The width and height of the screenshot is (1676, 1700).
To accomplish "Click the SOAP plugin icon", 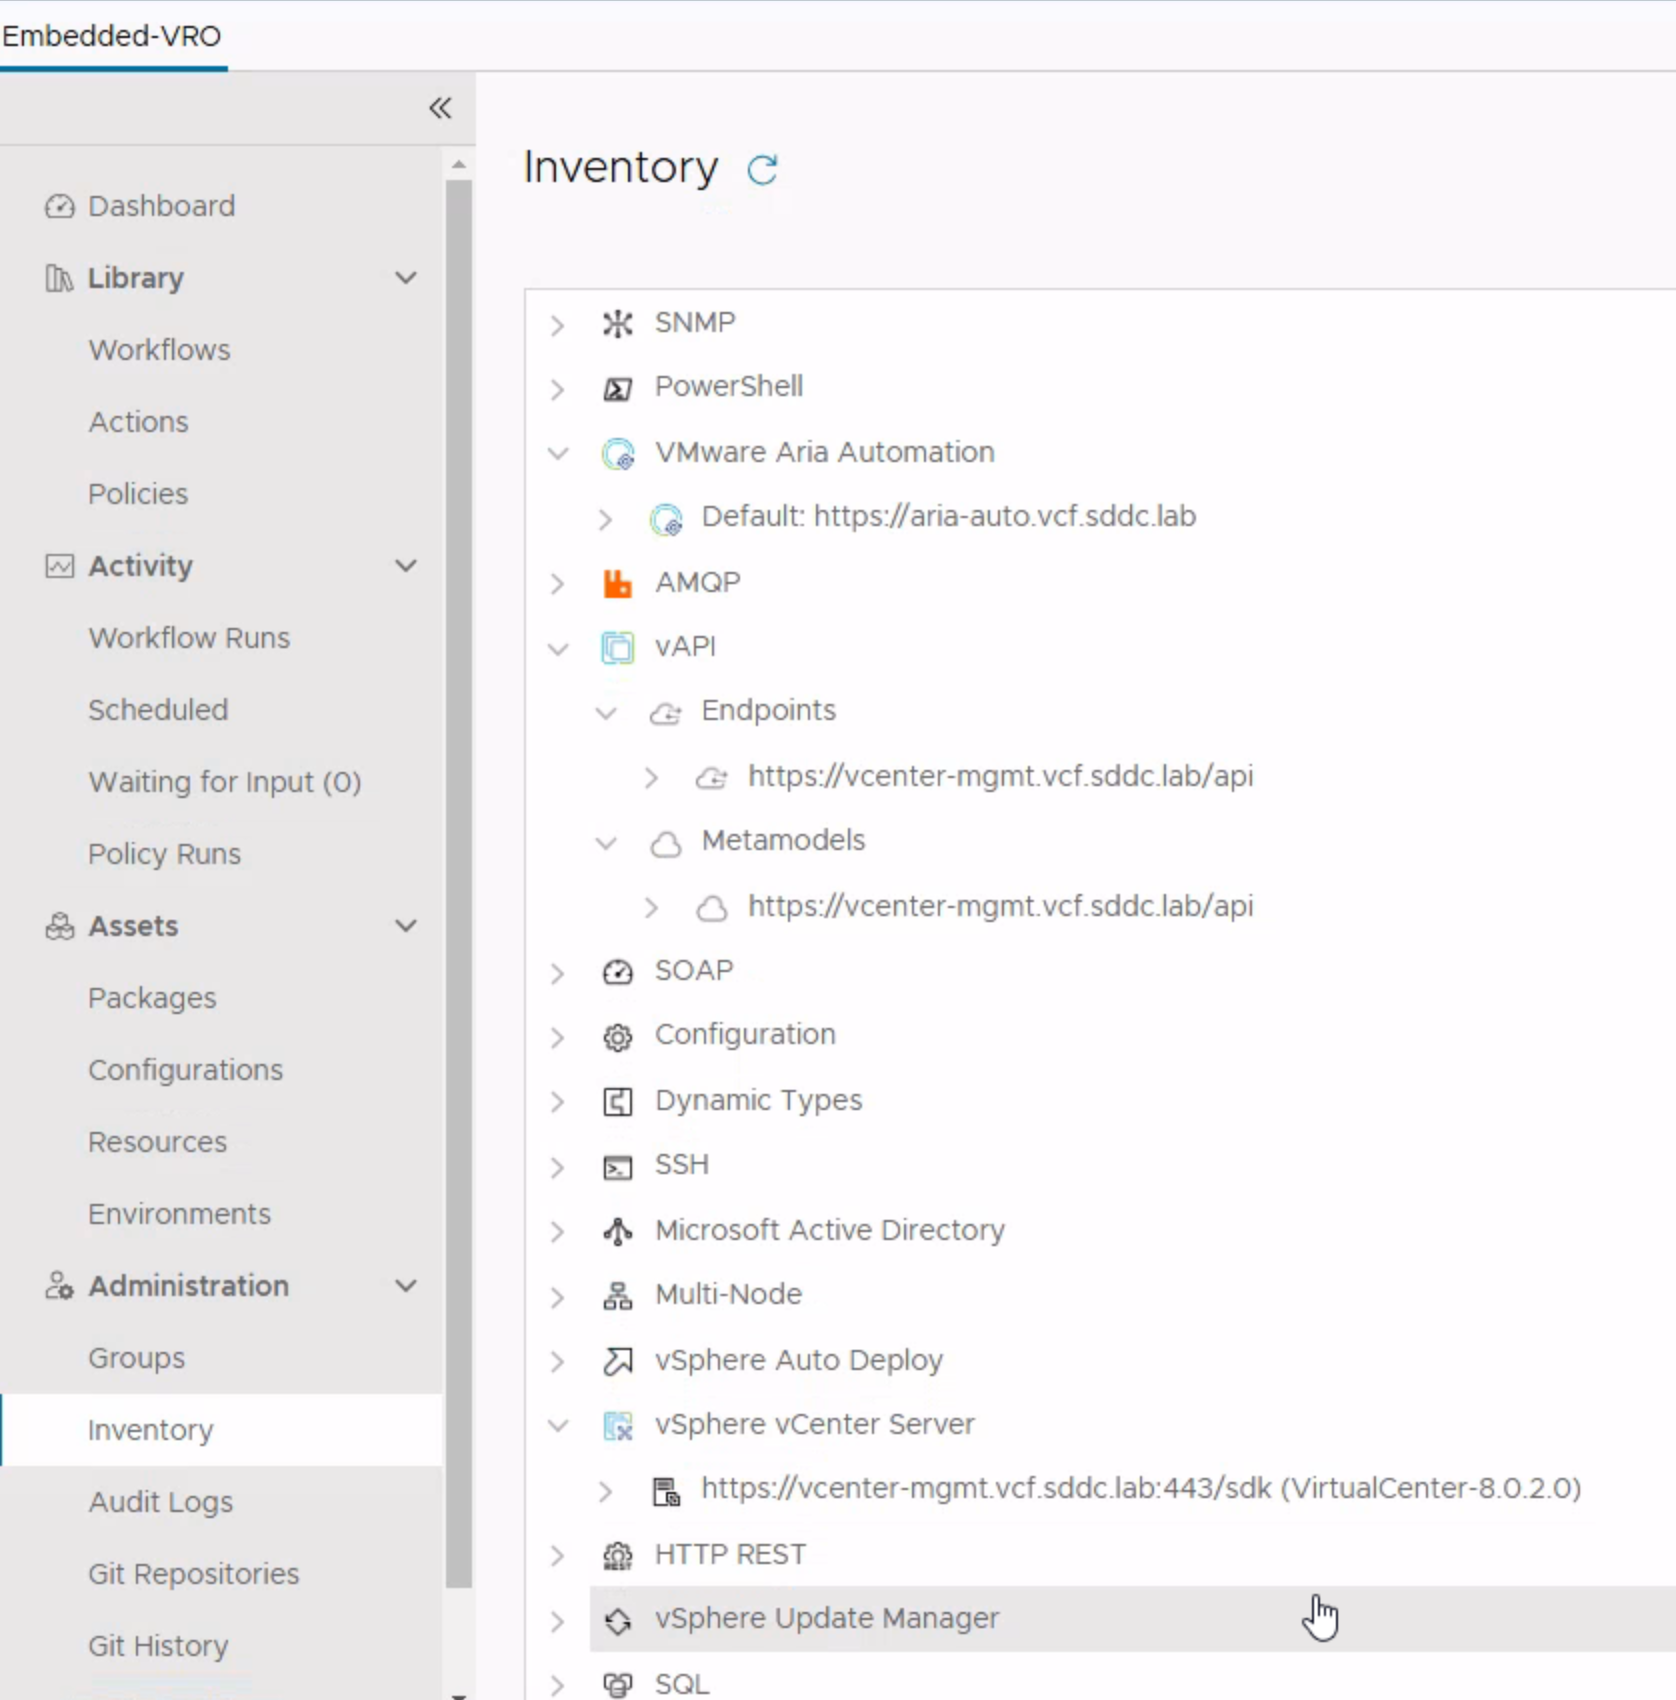I will coord(618,972).
